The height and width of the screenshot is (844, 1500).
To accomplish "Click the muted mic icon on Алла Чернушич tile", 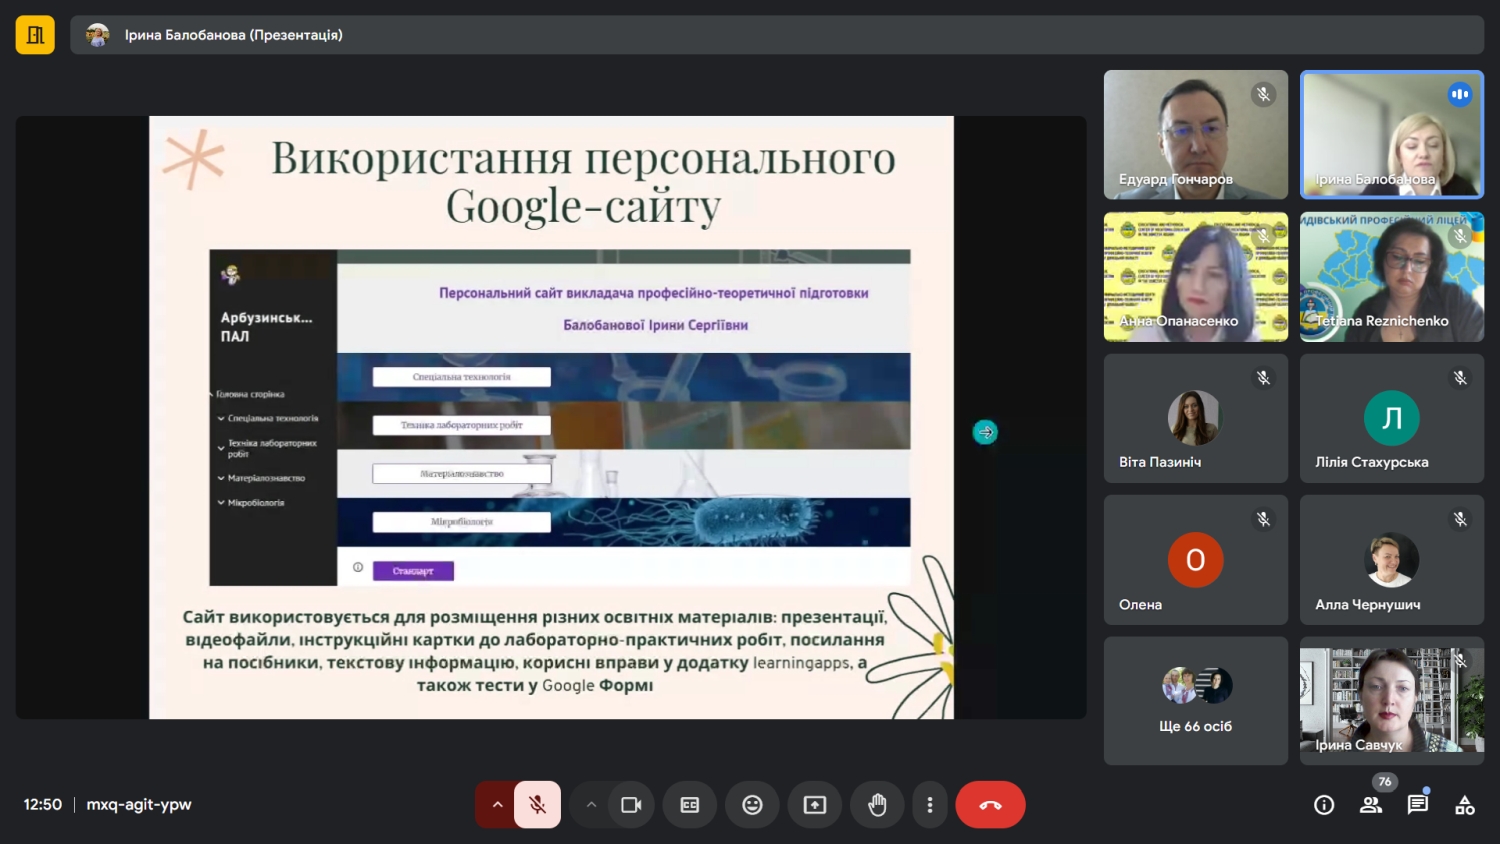I will pos(1460,520).
